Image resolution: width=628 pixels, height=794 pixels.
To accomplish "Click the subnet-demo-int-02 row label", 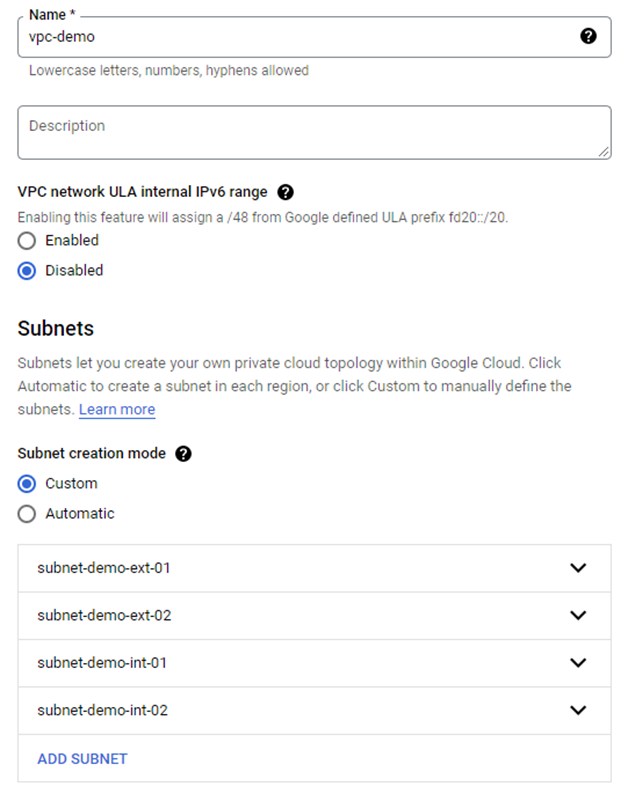I will point(102,711).
